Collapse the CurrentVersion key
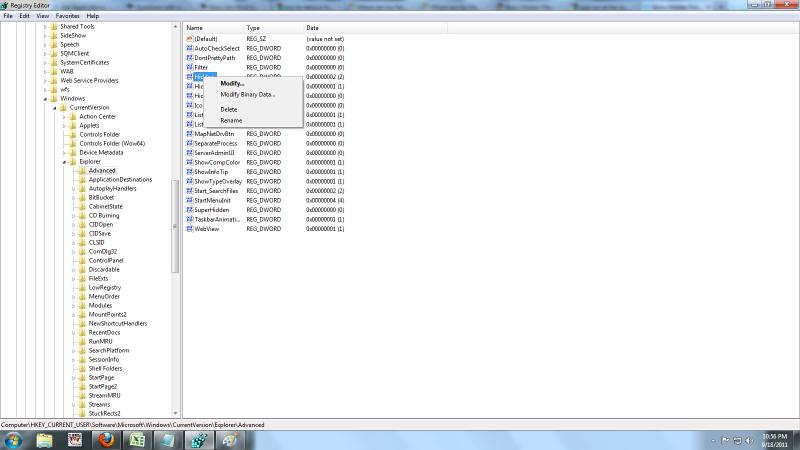This screenshot has height=450, width=800. tap(55, 108)
